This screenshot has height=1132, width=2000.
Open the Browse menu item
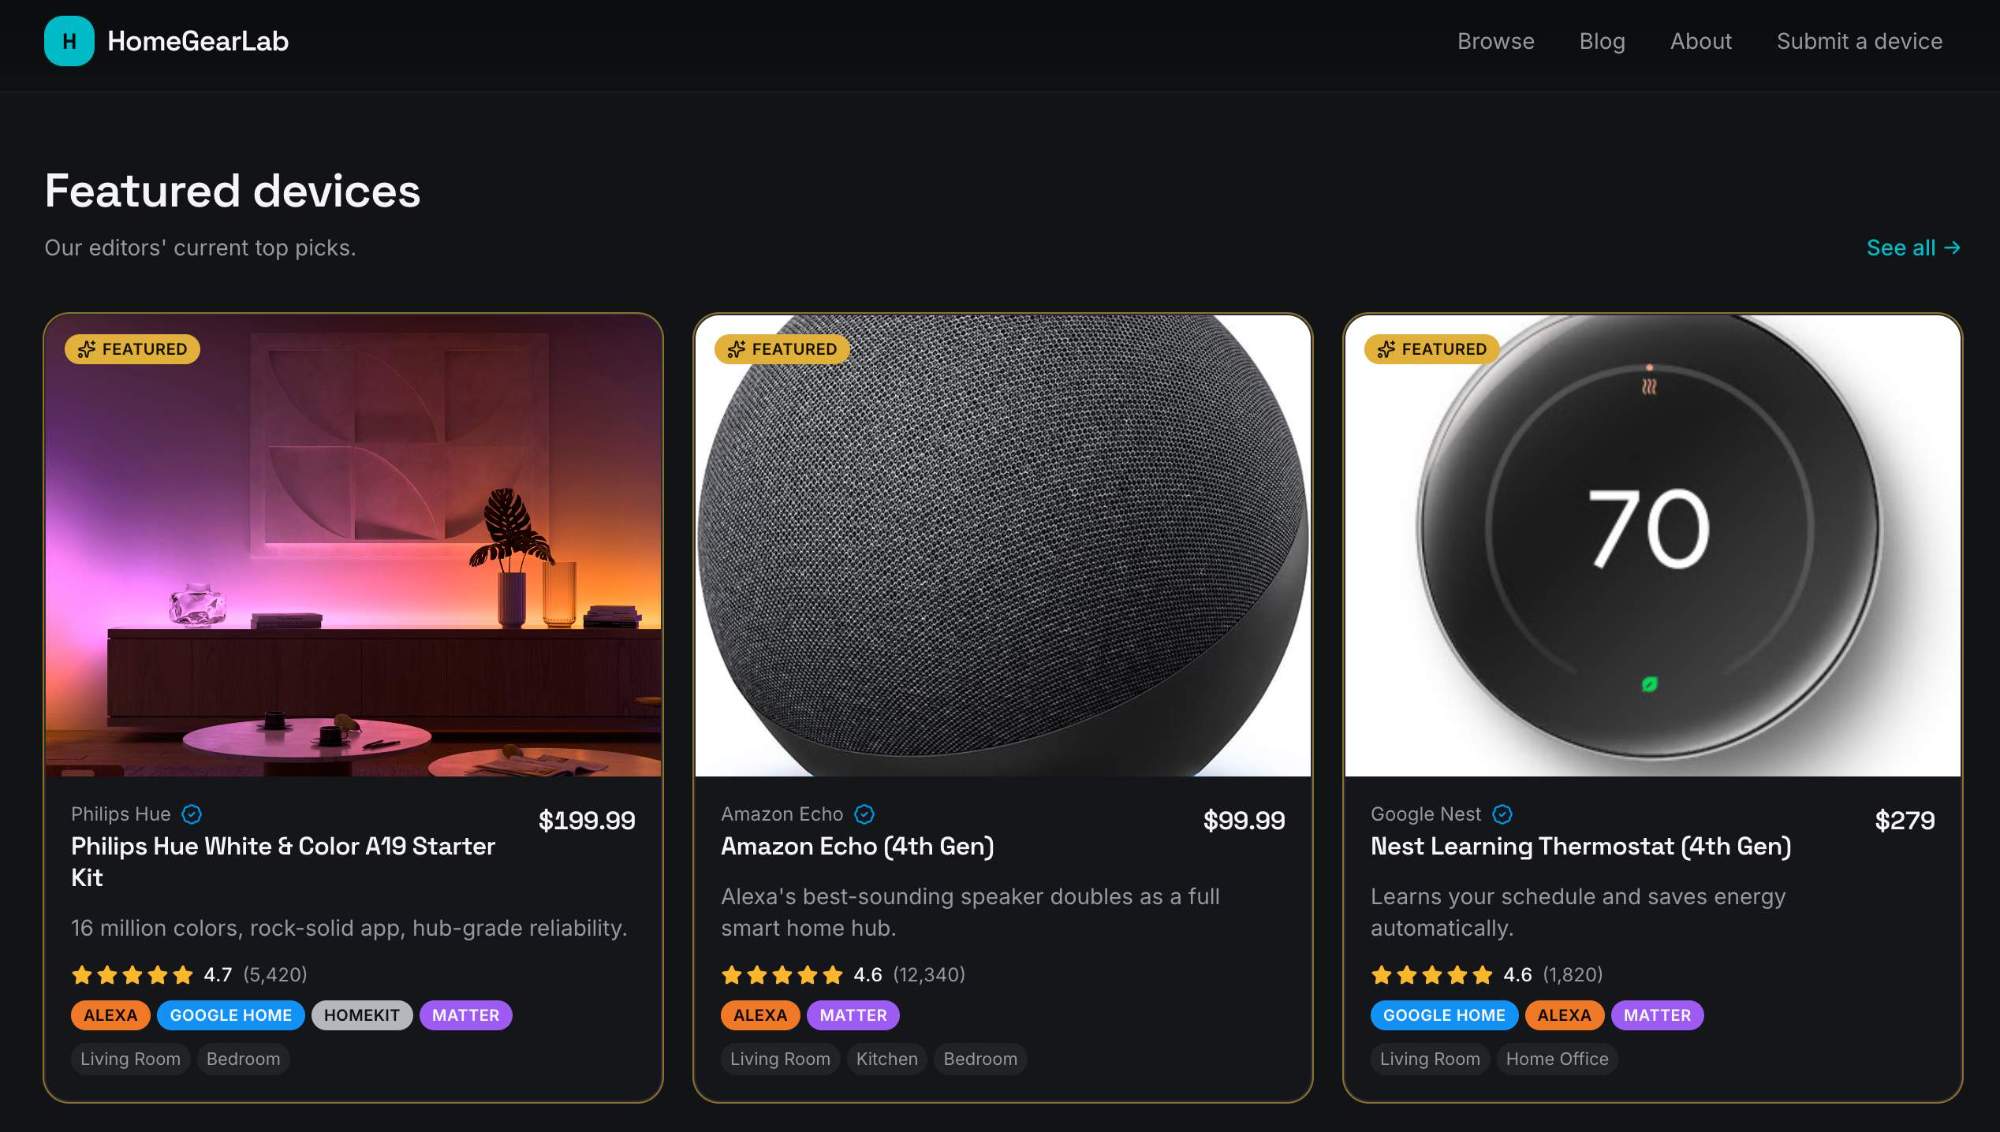coord(1495,41)
